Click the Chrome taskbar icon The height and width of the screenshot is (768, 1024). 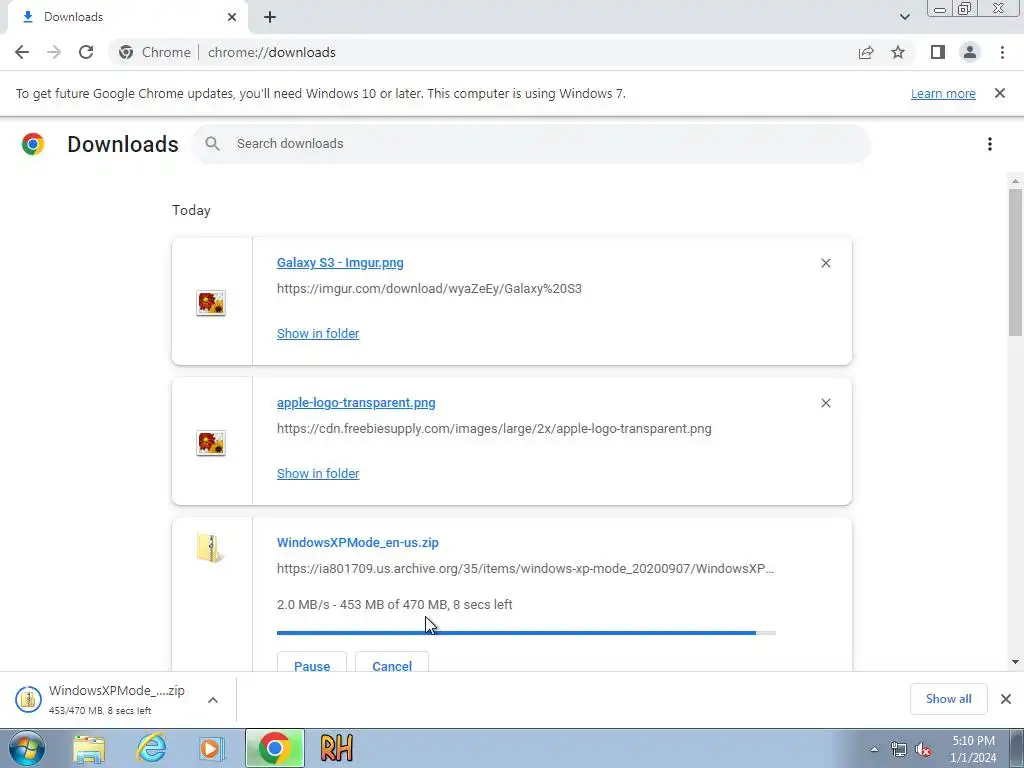click(274, 748)
